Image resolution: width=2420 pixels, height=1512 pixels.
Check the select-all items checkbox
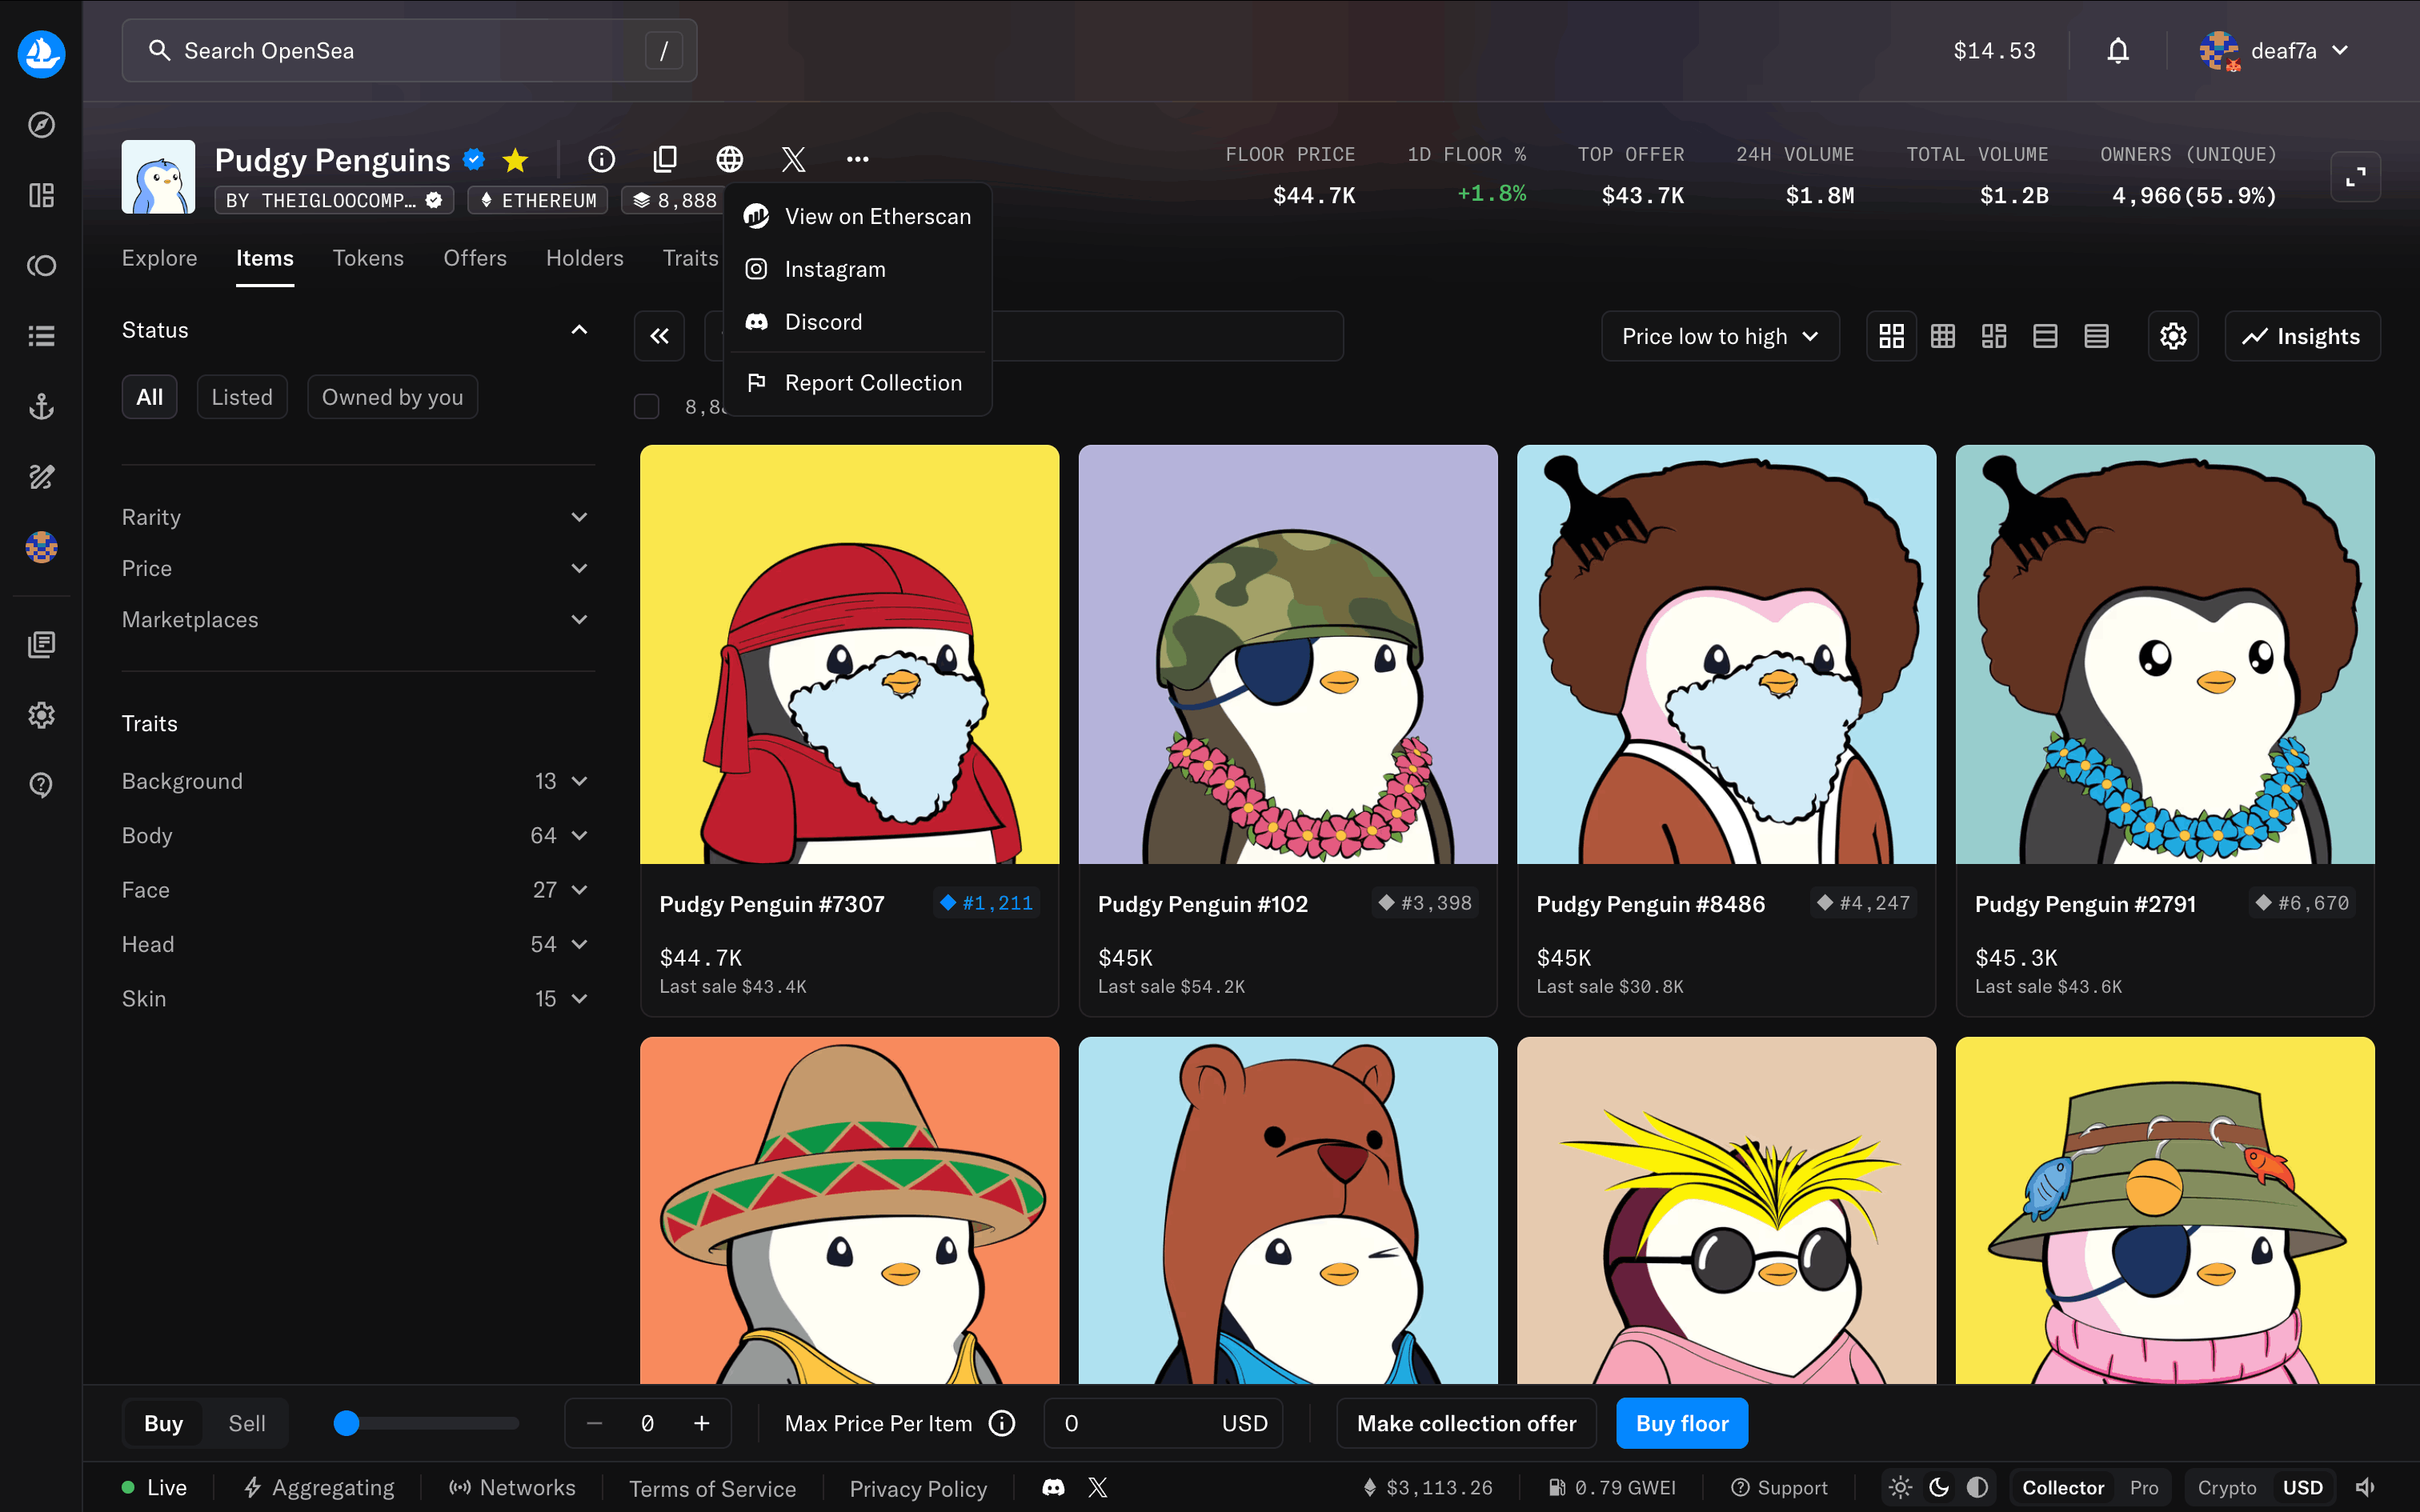[647, 406]
